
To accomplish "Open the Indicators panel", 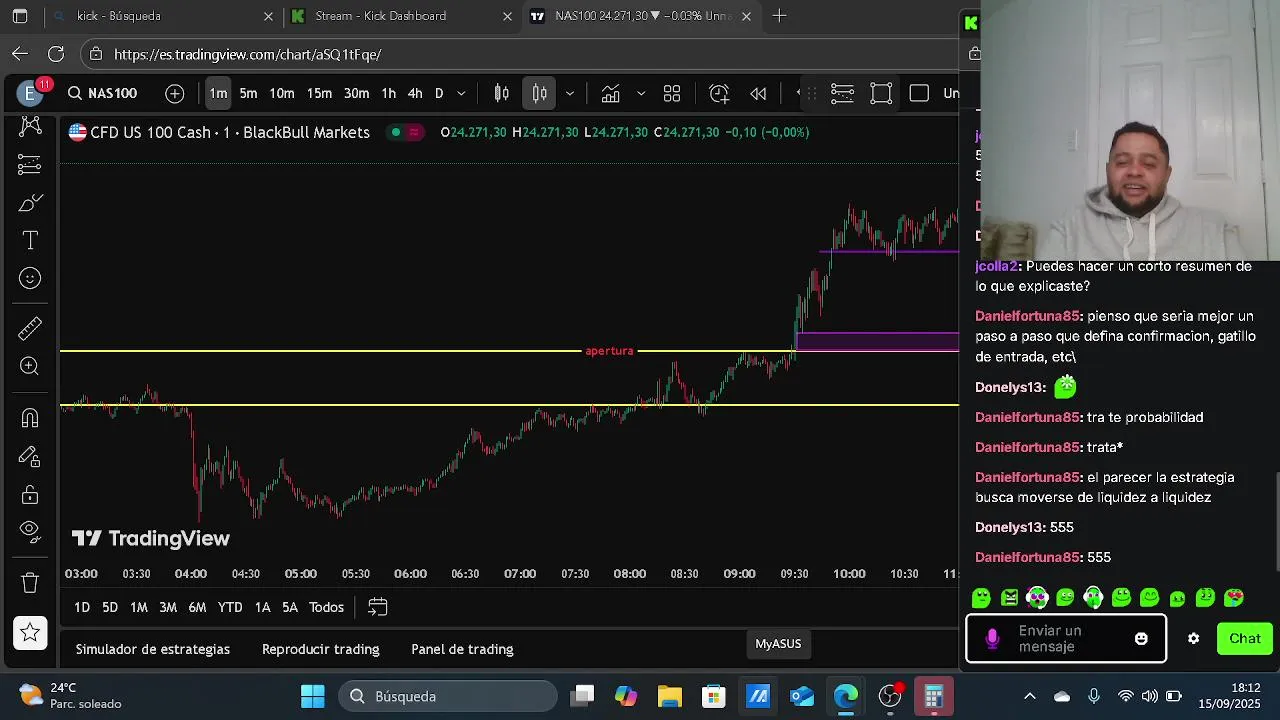I will point(610,93).
